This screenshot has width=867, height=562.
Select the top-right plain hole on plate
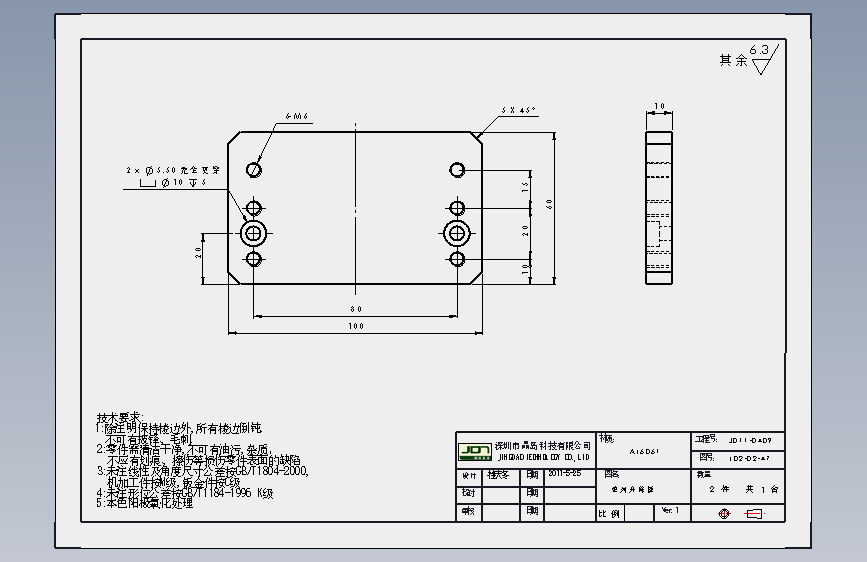[457, 169]
